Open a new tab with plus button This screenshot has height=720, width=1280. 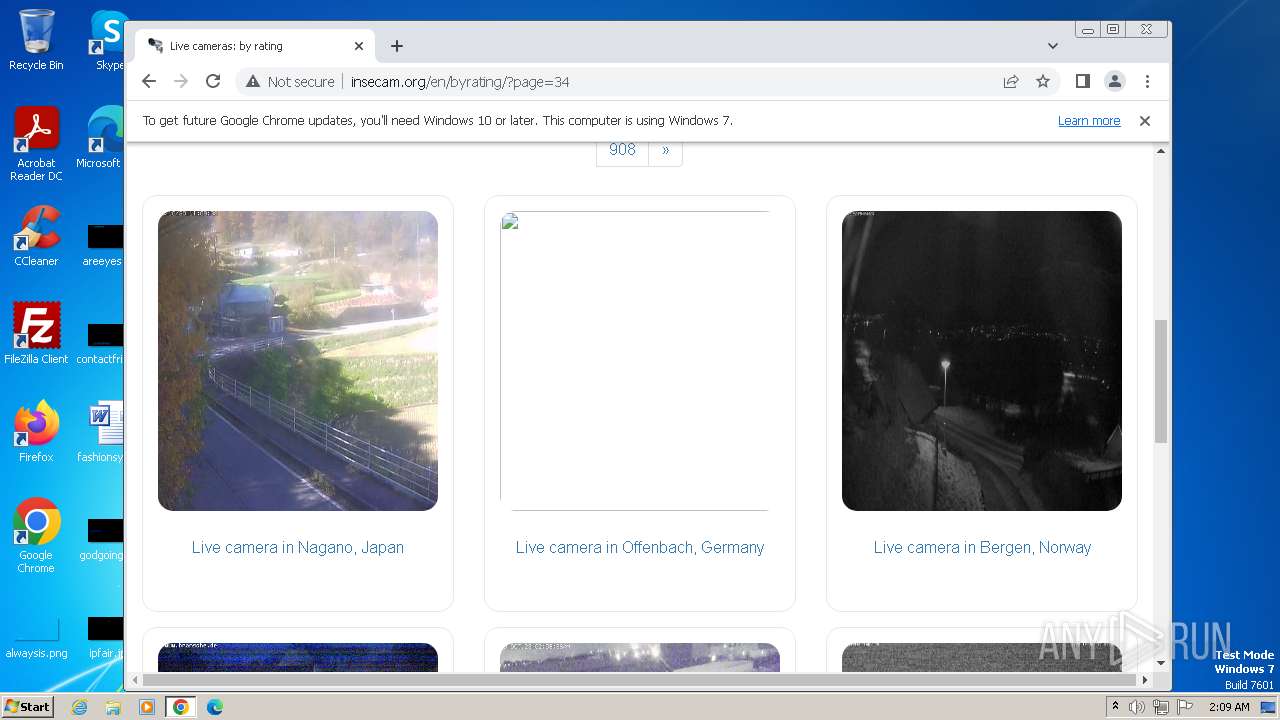click(397, 46)
